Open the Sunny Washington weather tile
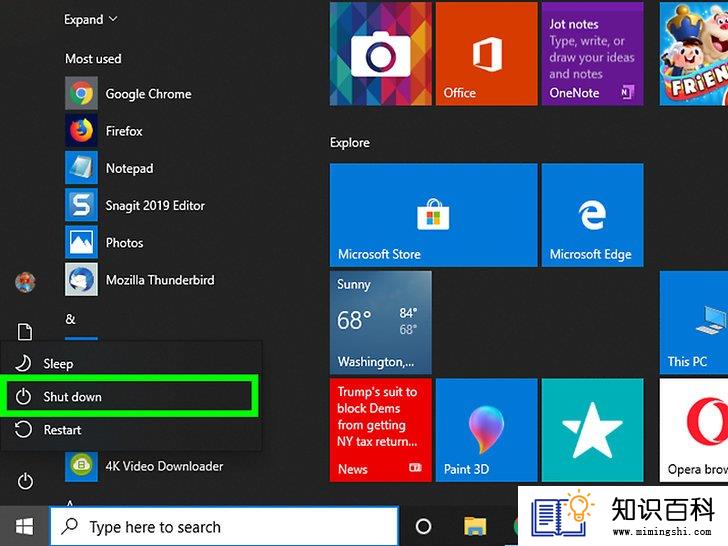Image resolution: width=728 pixels, height=546 pixels. (x=380, y=323)
